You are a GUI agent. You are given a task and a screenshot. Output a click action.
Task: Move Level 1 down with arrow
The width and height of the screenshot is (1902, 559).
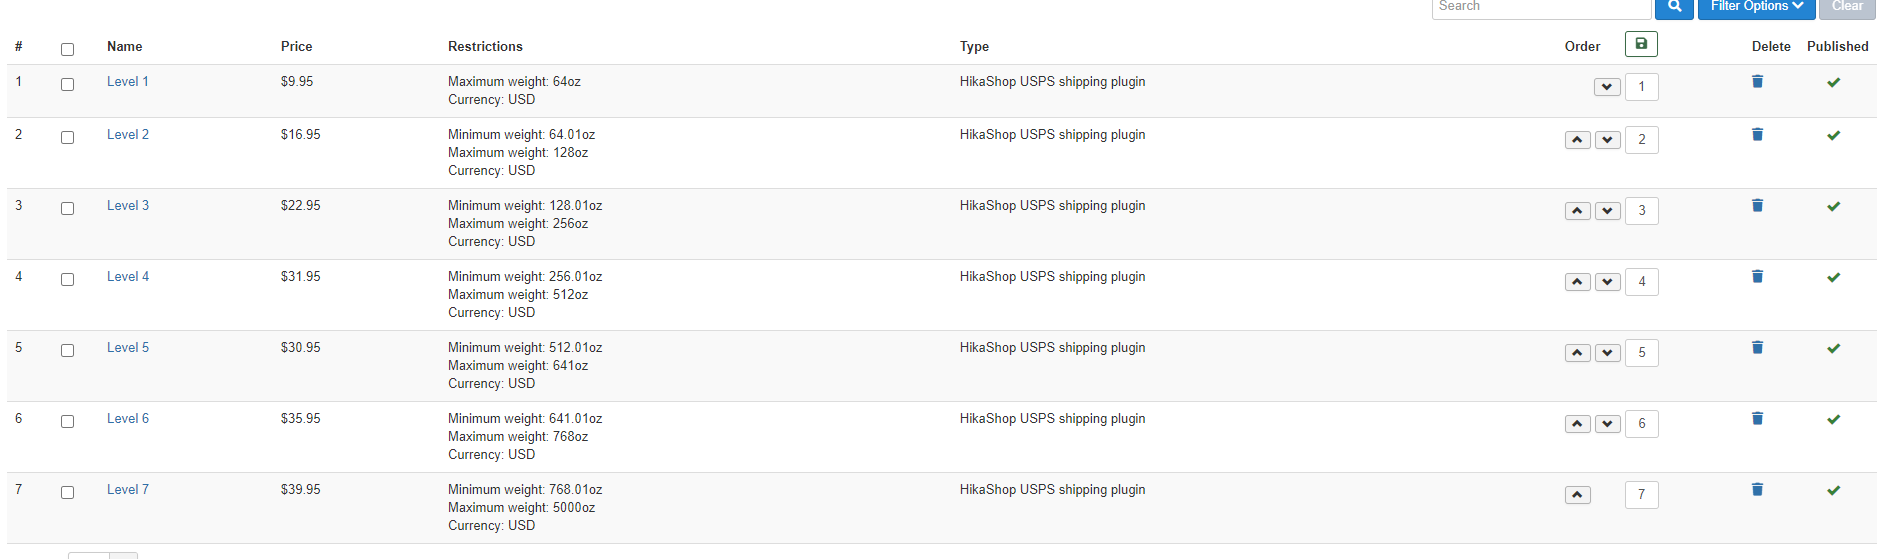click(1607, 87)
